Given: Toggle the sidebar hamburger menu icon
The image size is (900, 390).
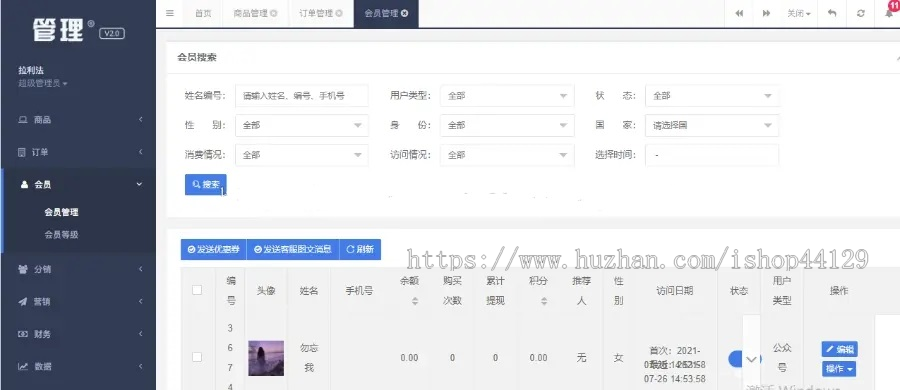Looking at the screenshot, I should (x=170, y=13).
